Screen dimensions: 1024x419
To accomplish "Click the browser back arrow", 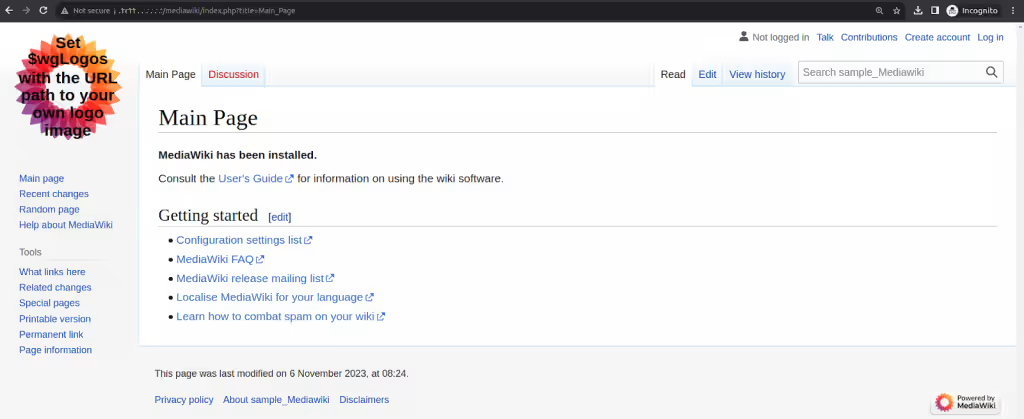I will tap(9, 10).
